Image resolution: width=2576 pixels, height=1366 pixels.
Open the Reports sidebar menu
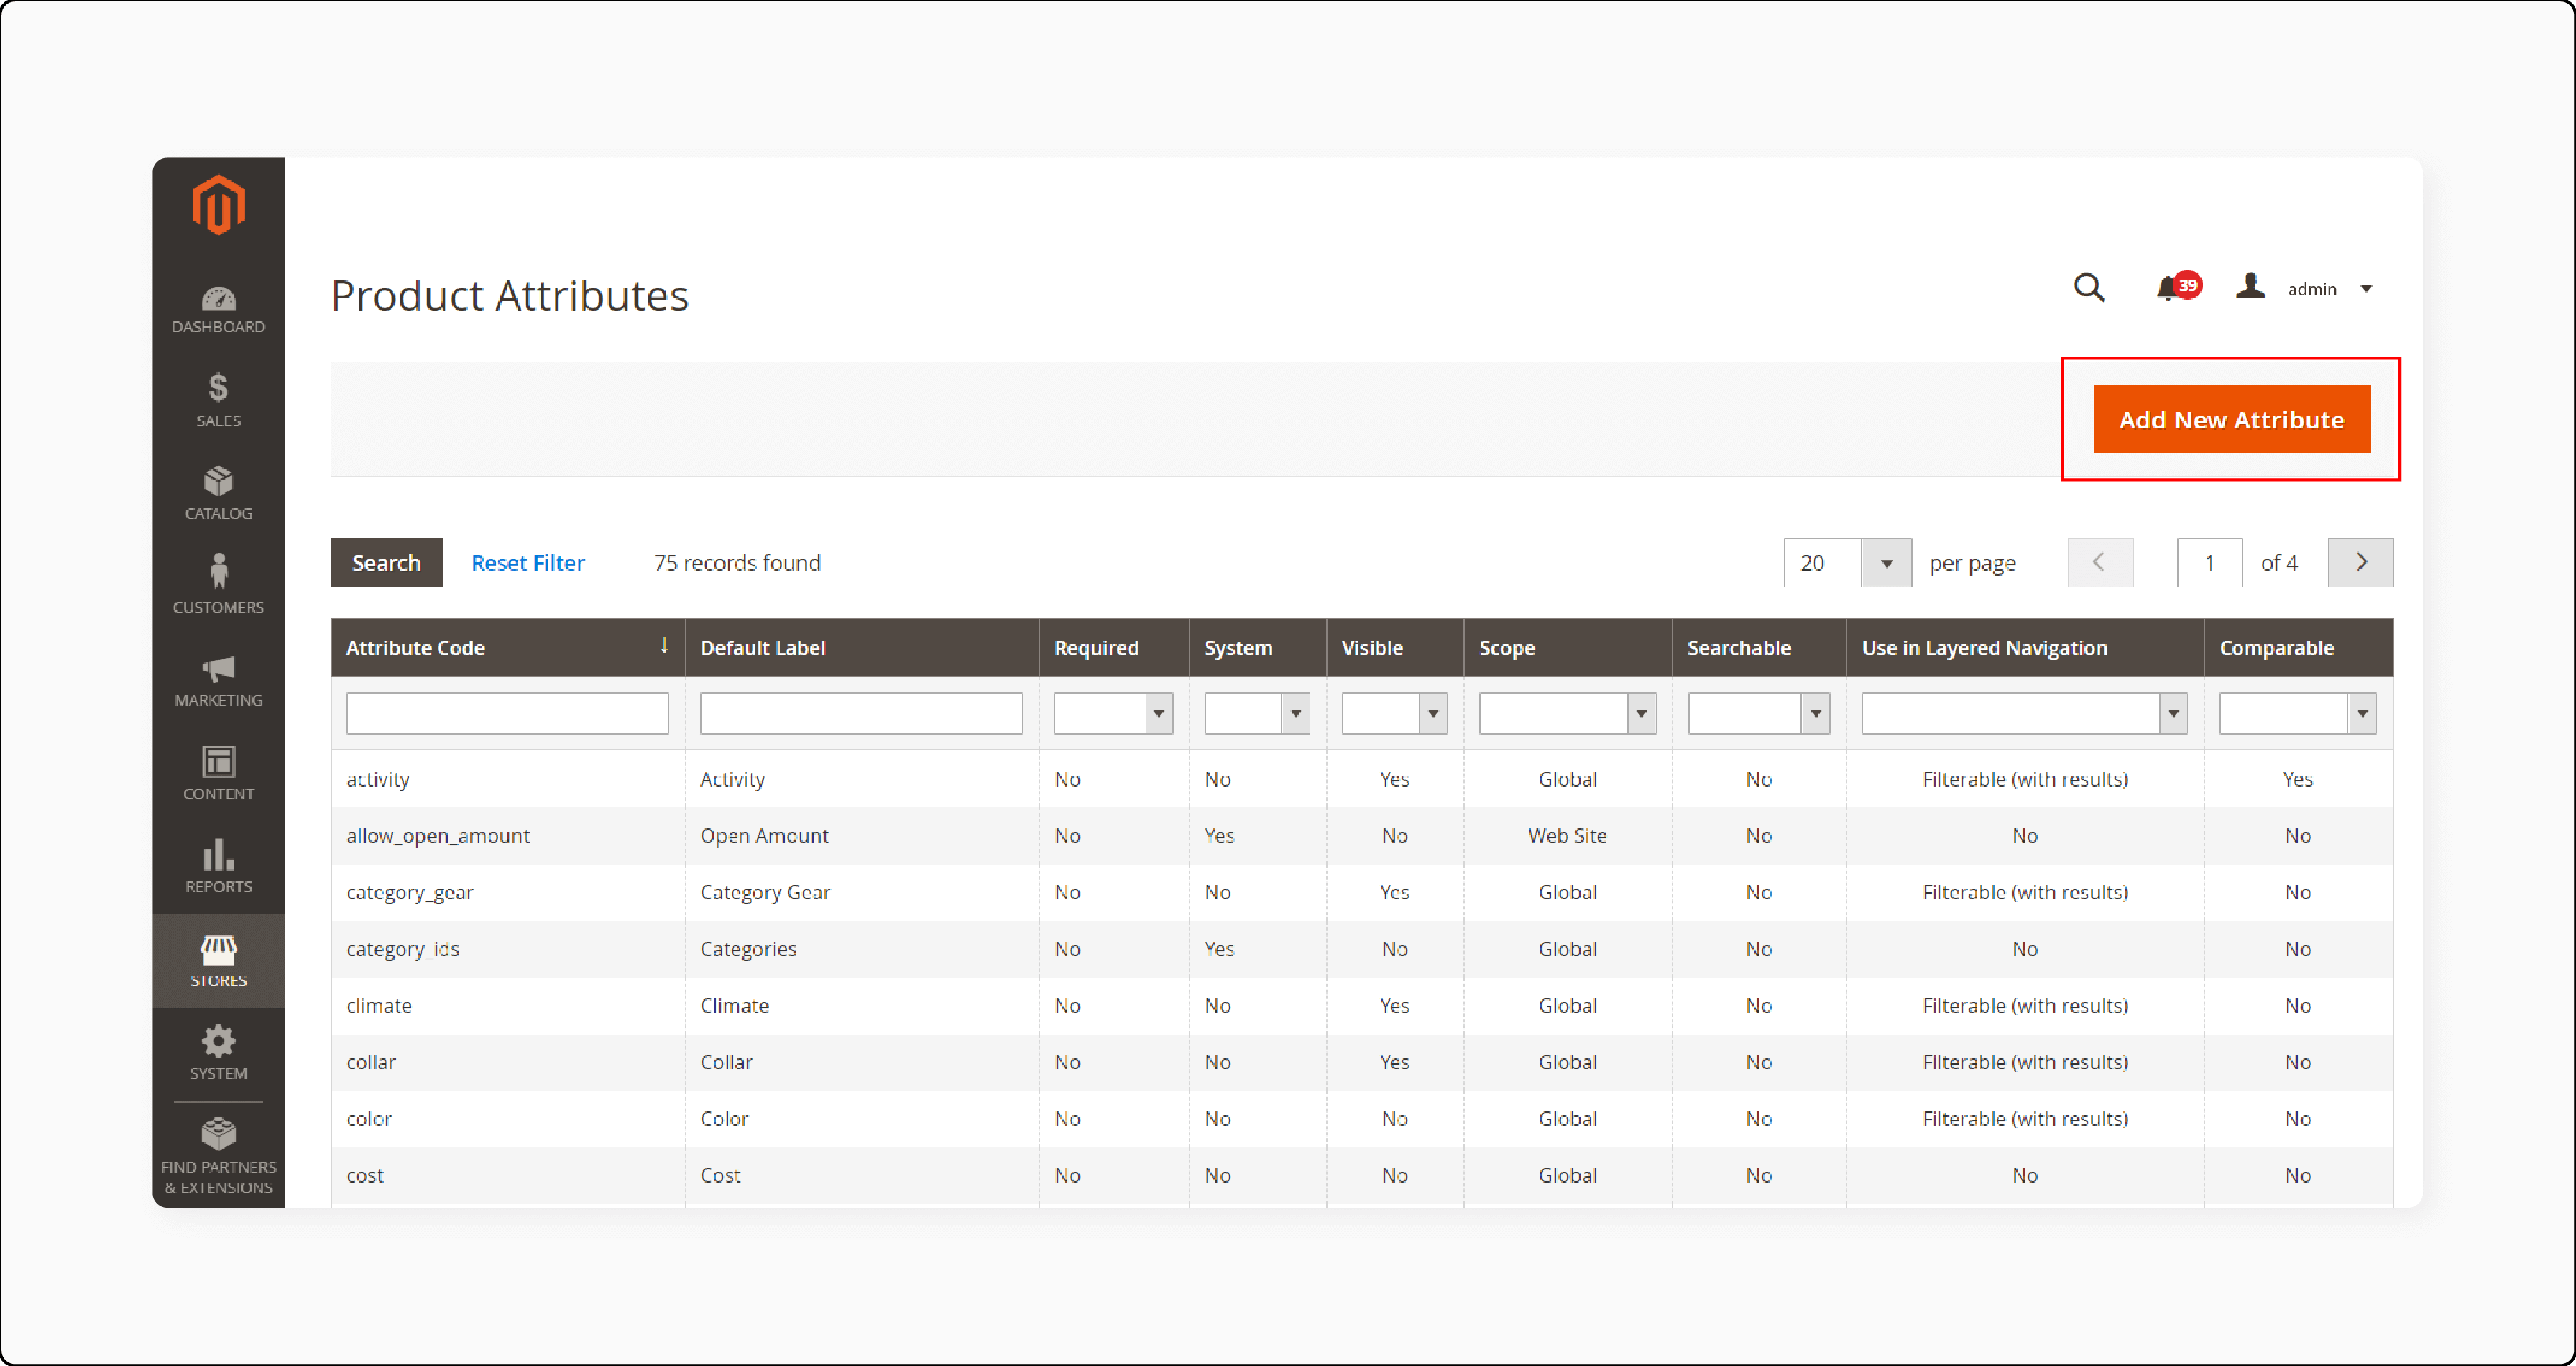(218, 867)
